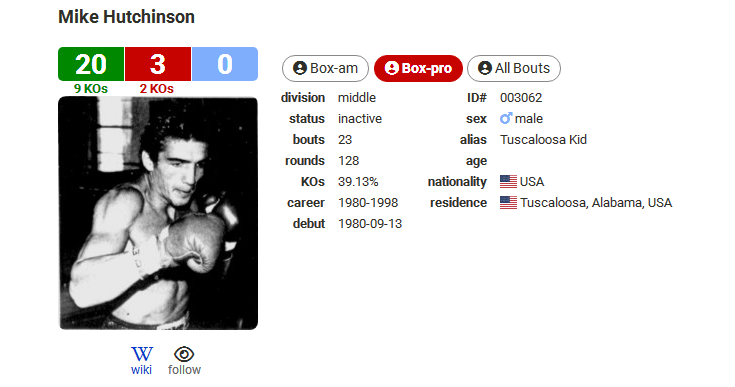Click the person icon in Box-pro
Screen dimensions: 735x387
[391, 68]
